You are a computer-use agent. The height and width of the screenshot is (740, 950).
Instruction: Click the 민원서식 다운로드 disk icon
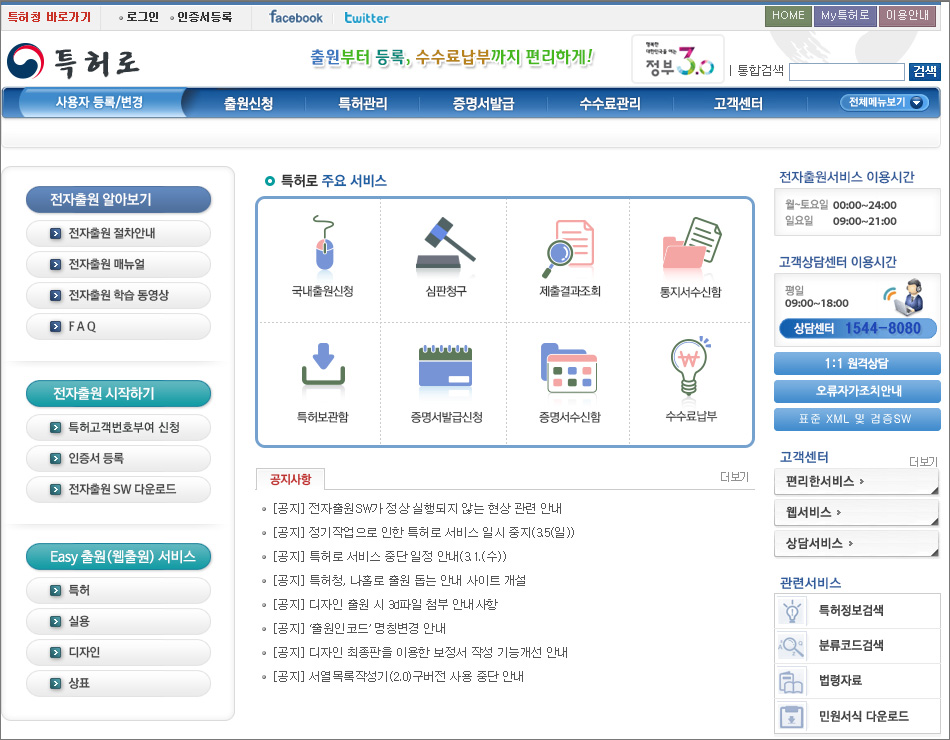(792, 716)
